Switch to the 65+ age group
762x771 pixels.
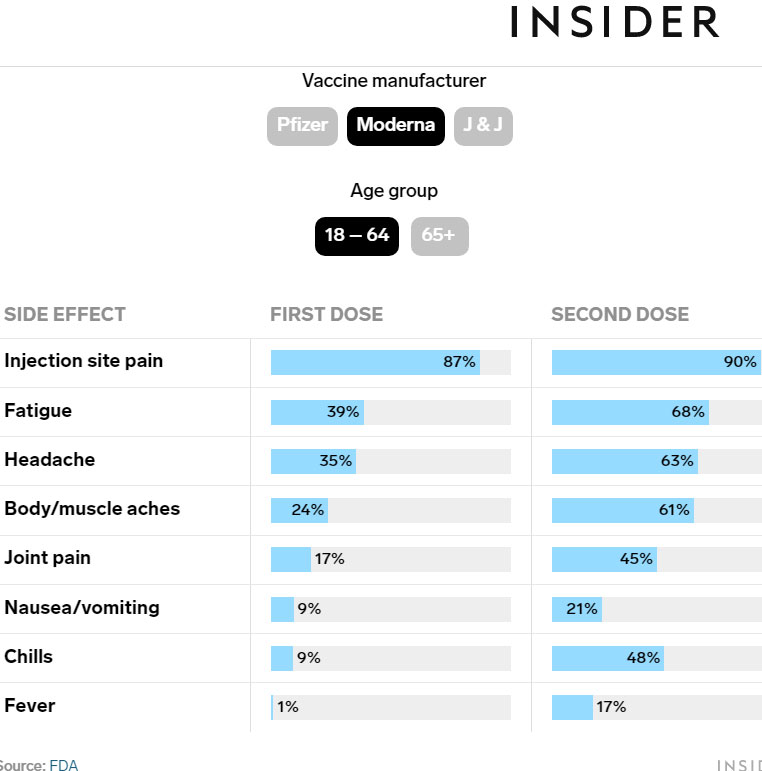click(x=440, y=236)
